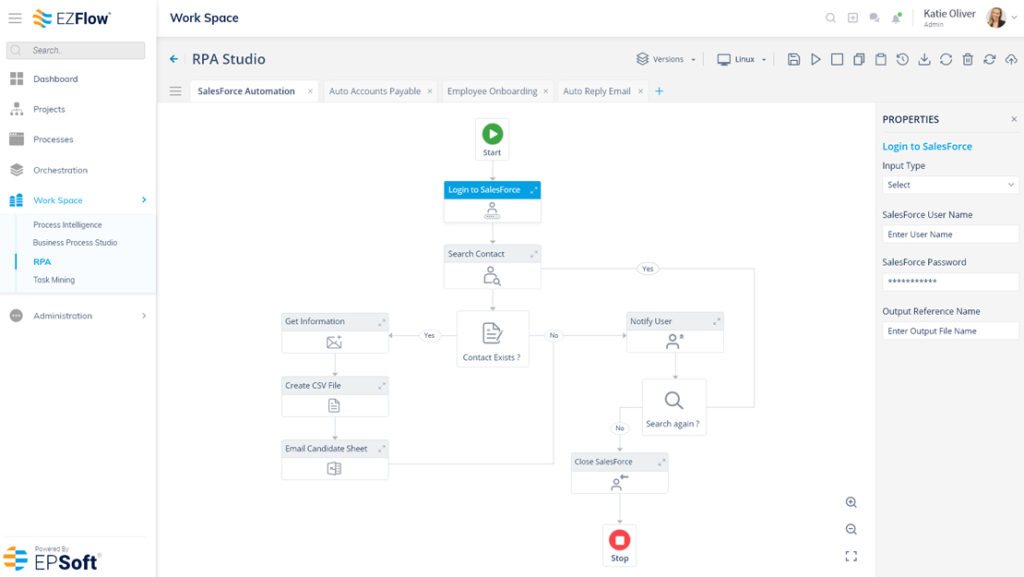Go back using the blue back arrow
The height and width of the screenshot is (577, 1024).
(172, 59)
